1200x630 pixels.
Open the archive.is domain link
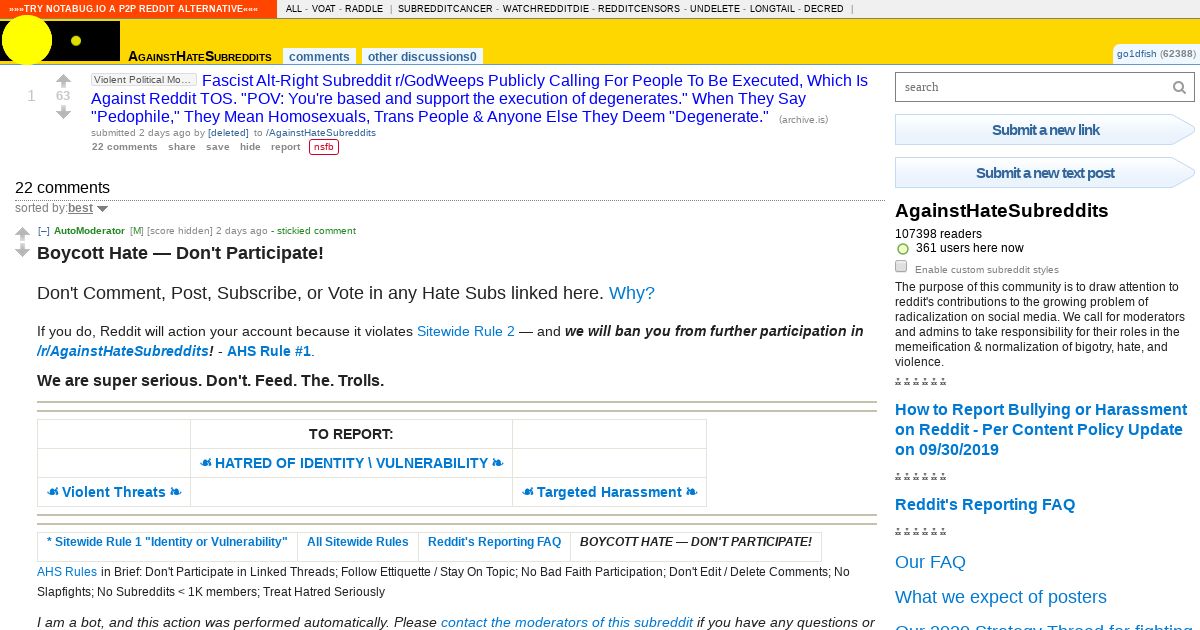[803, 119]
